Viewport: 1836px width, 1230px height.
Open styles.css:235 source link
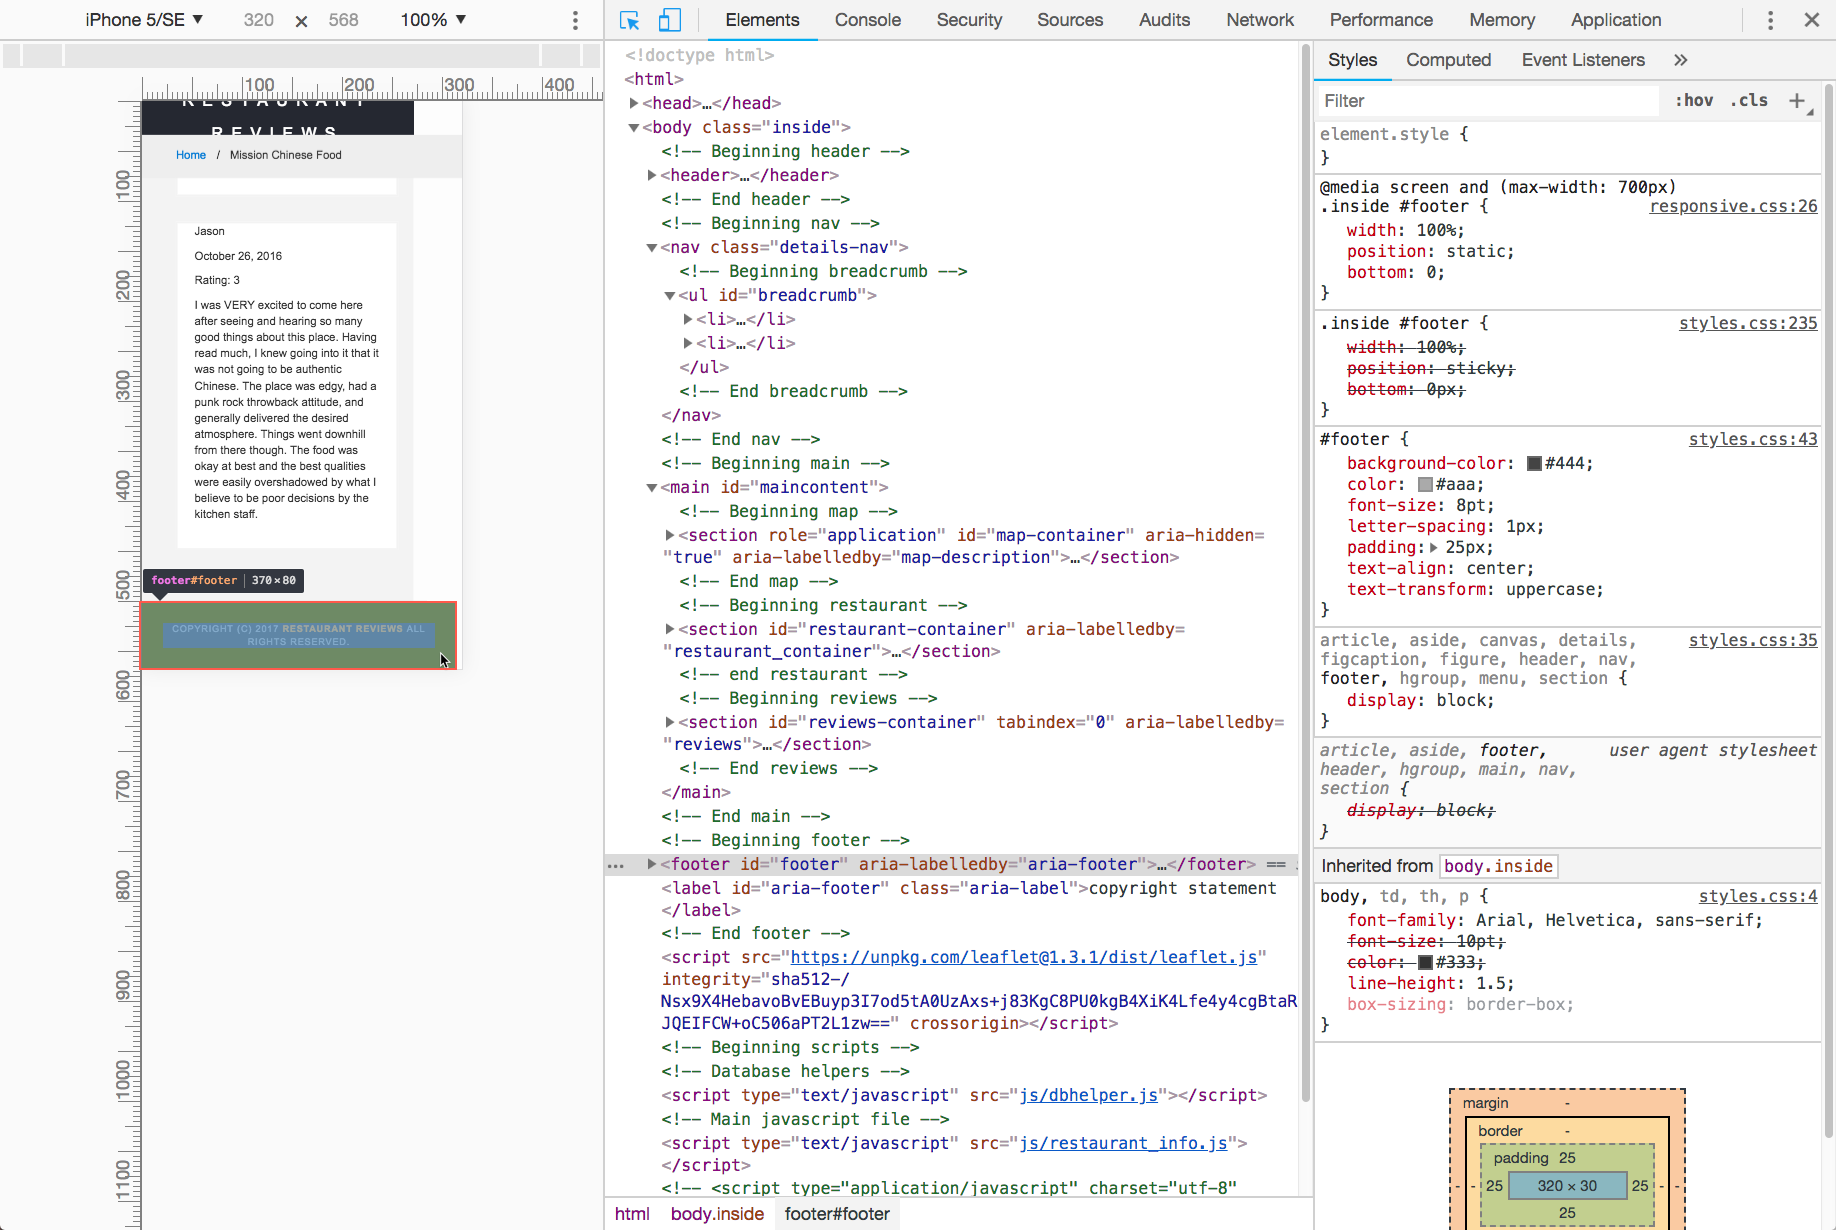[1748, 323]
